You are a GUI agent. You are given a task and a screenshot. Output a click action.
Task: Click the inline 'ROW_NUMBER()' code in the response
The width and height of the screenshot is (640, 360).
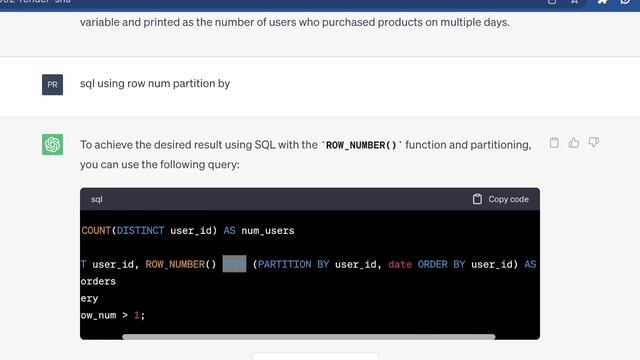click(x=361, y=145)
